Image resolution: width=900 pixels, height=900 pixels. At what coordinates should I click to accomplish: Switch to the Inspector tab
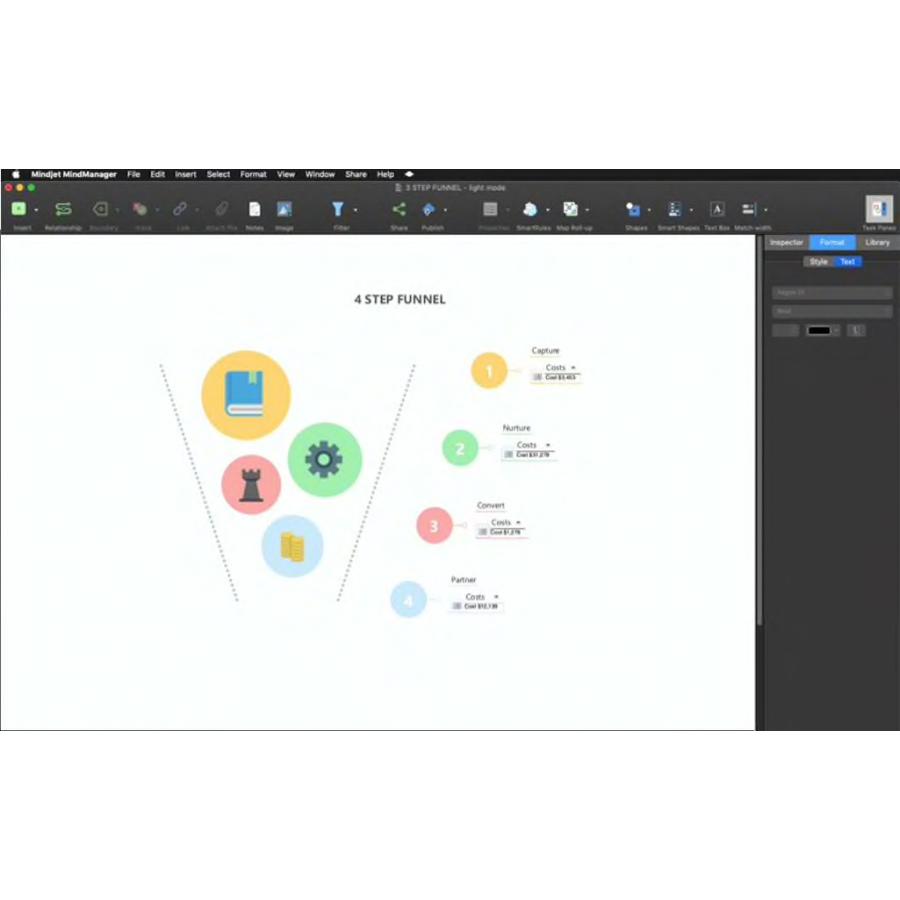click(x=786, y=242)
